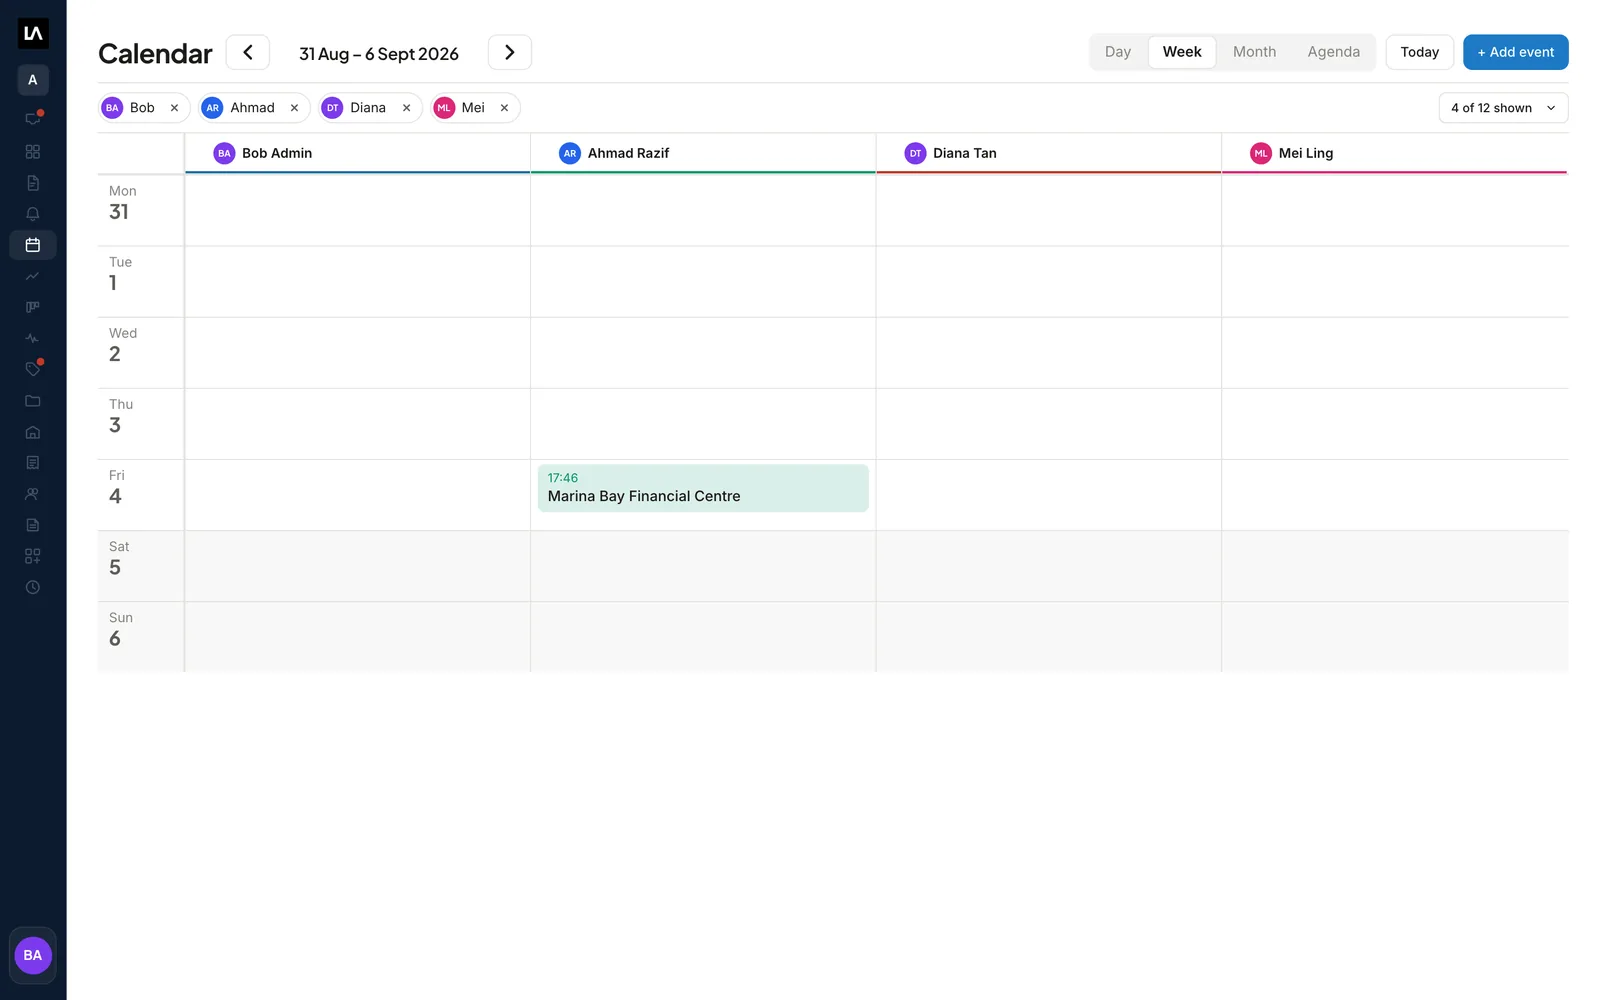Open the folder icon in sidebar
This screenshot has width=1600, height=1000.
click(33, 401)
